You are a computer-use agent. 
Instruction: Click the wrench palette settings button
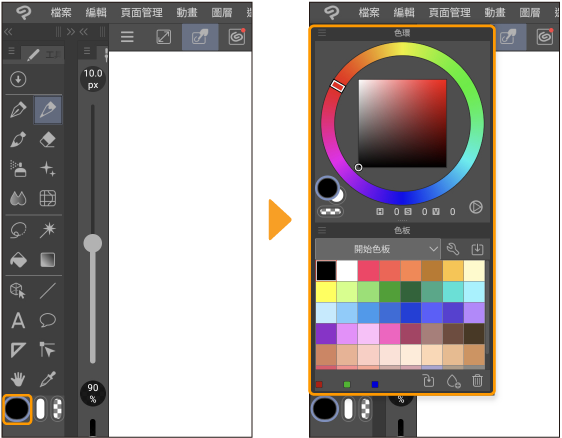click(x=453, y=249)
